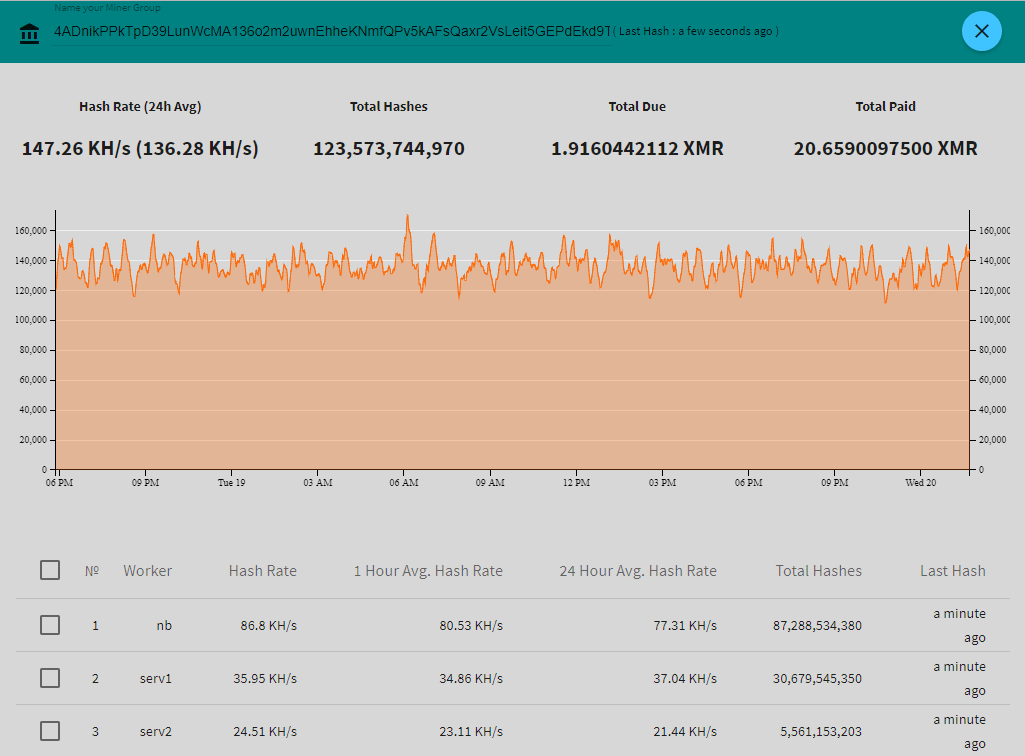1025x756 pixels.
Task: Click the Total Paid XMR amount
Action: [885, 149]
